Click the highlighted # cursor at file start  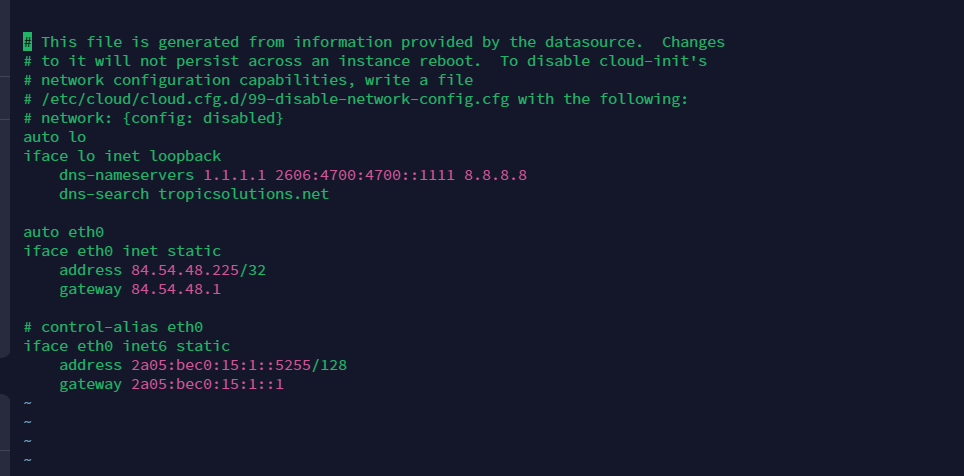point(28,42)
